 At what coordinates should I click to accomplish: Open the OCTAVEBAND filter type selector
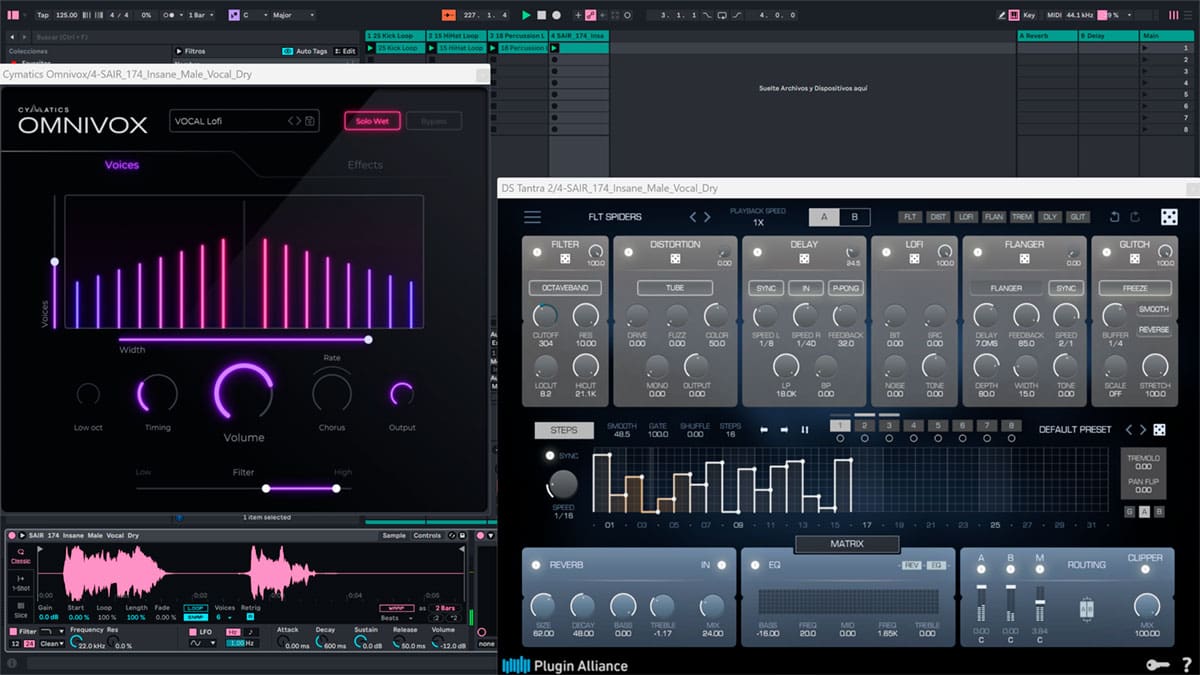click(x=565, y=288)
